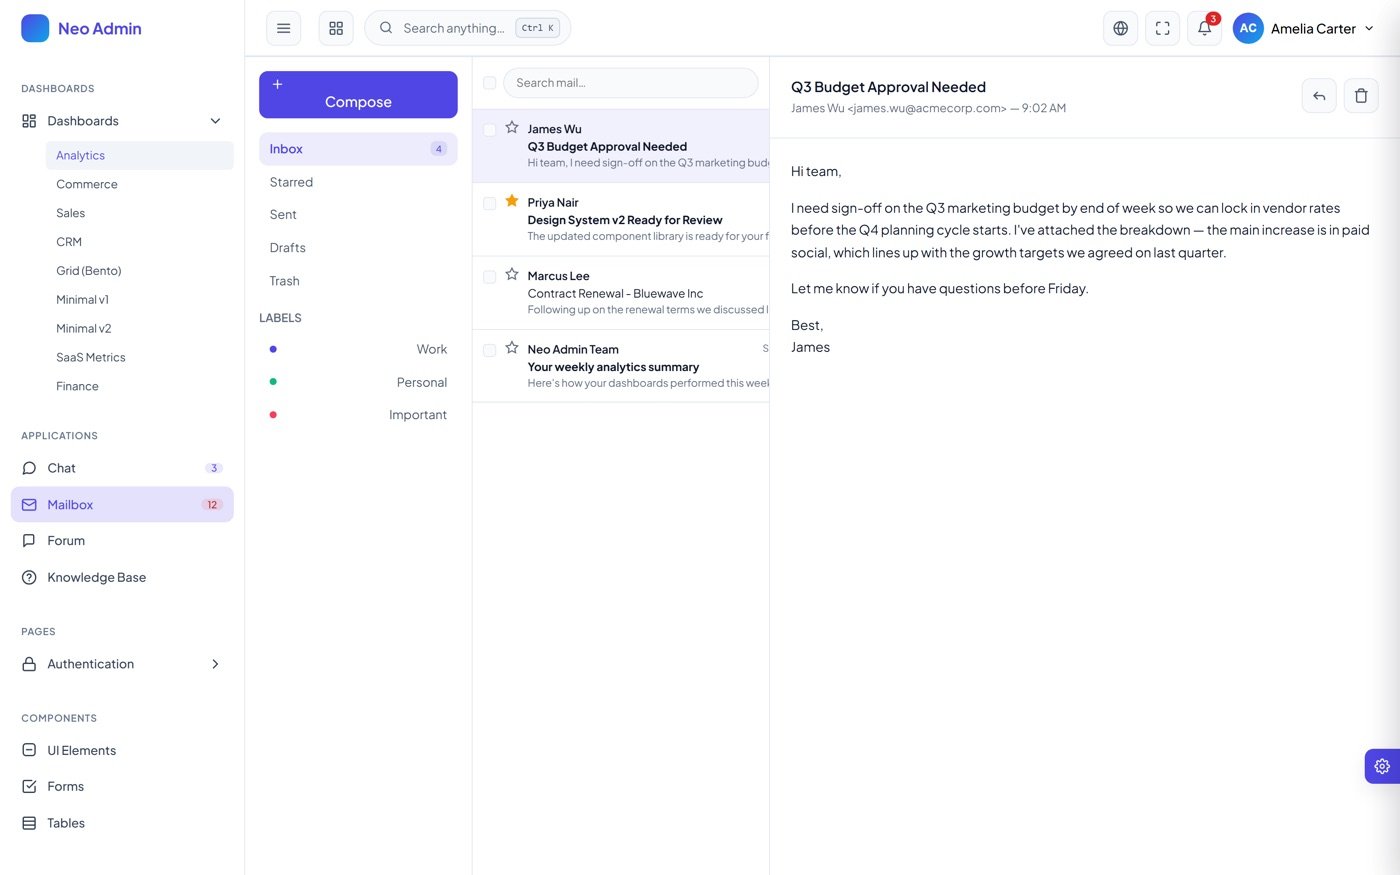Star the Neo Admin Team email

[x=512, y=348]
